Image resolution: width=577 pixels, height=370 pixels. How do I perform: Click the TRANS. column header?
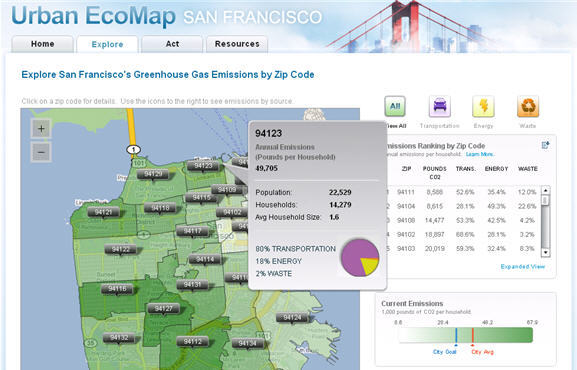pos(466,169)
